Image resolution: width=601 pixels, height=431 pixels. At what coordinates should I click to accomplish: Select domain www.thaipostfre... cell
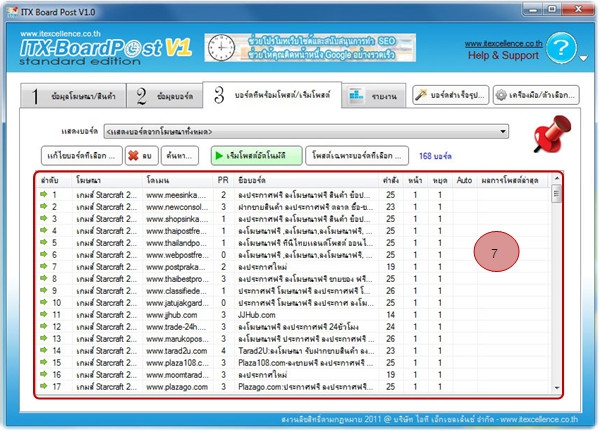pyautogui.click(x=176, y=231)
